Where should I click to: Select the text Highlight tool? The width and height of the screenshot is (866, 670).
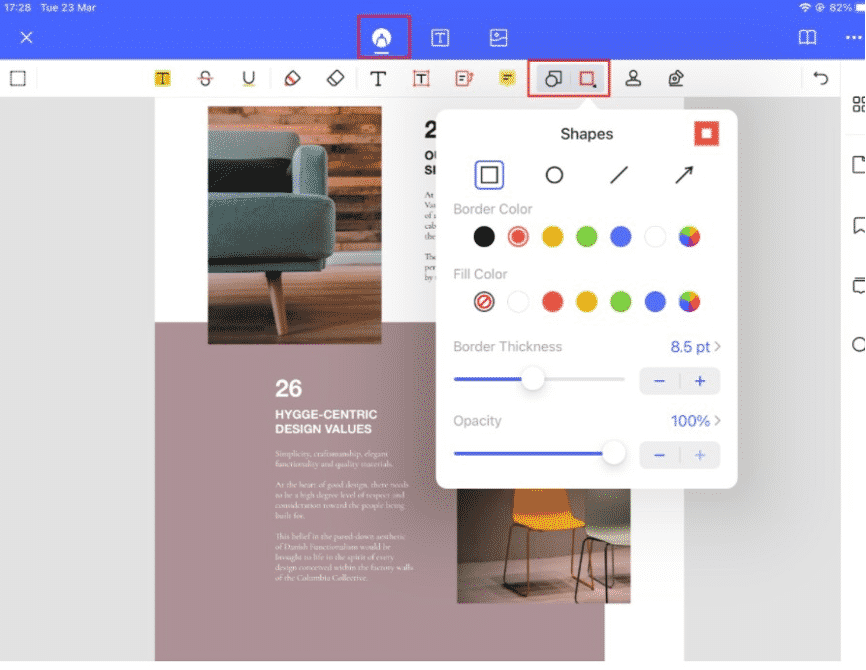tap(162, 77)
